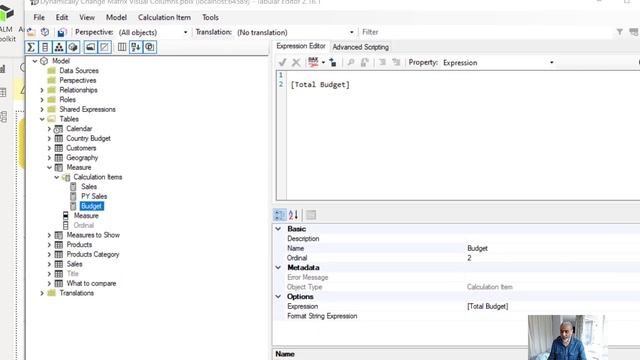The image size is (640, 360).
Task: Save changes with the floppy disk icon
Action: 61,32
